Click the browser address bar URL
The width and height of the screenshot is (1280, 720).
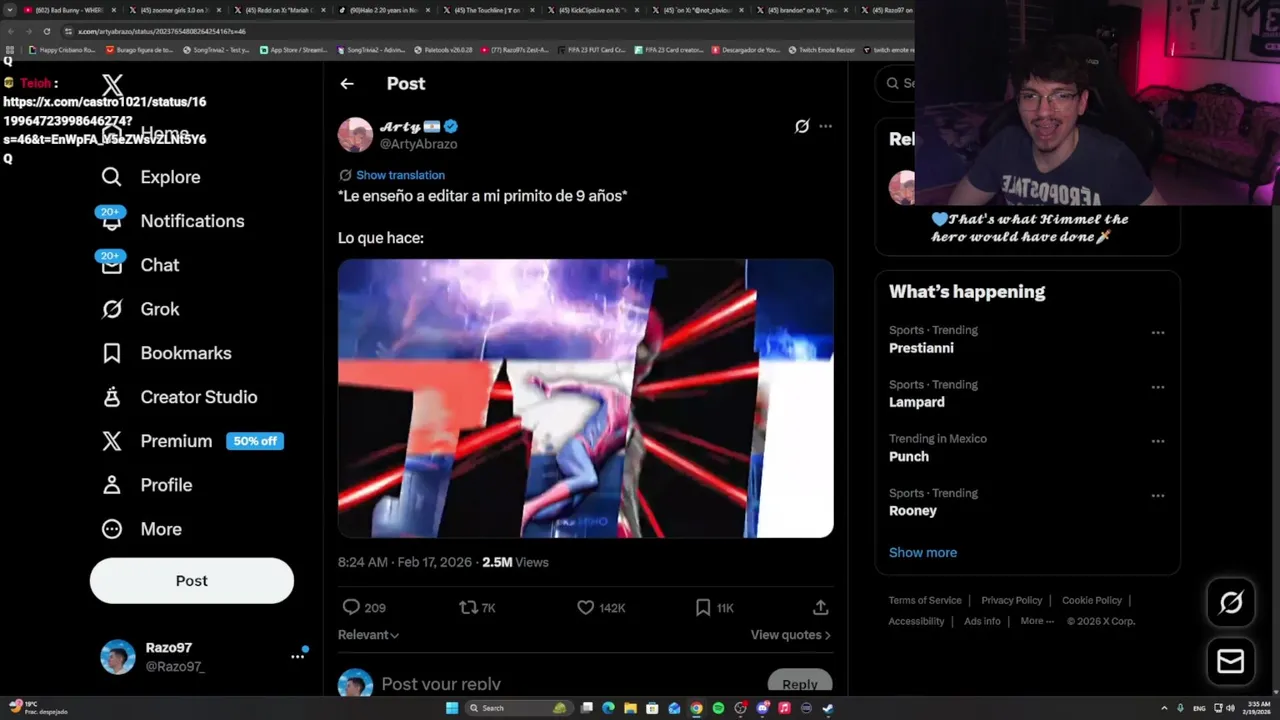tap(162, 31)
